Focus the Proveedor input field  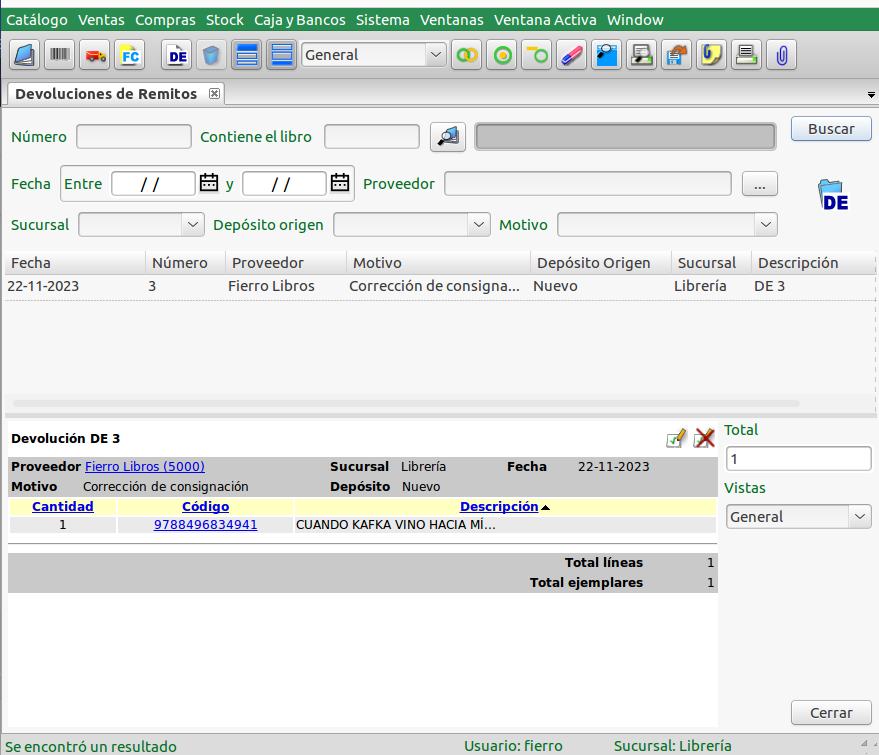click(587, 184)
